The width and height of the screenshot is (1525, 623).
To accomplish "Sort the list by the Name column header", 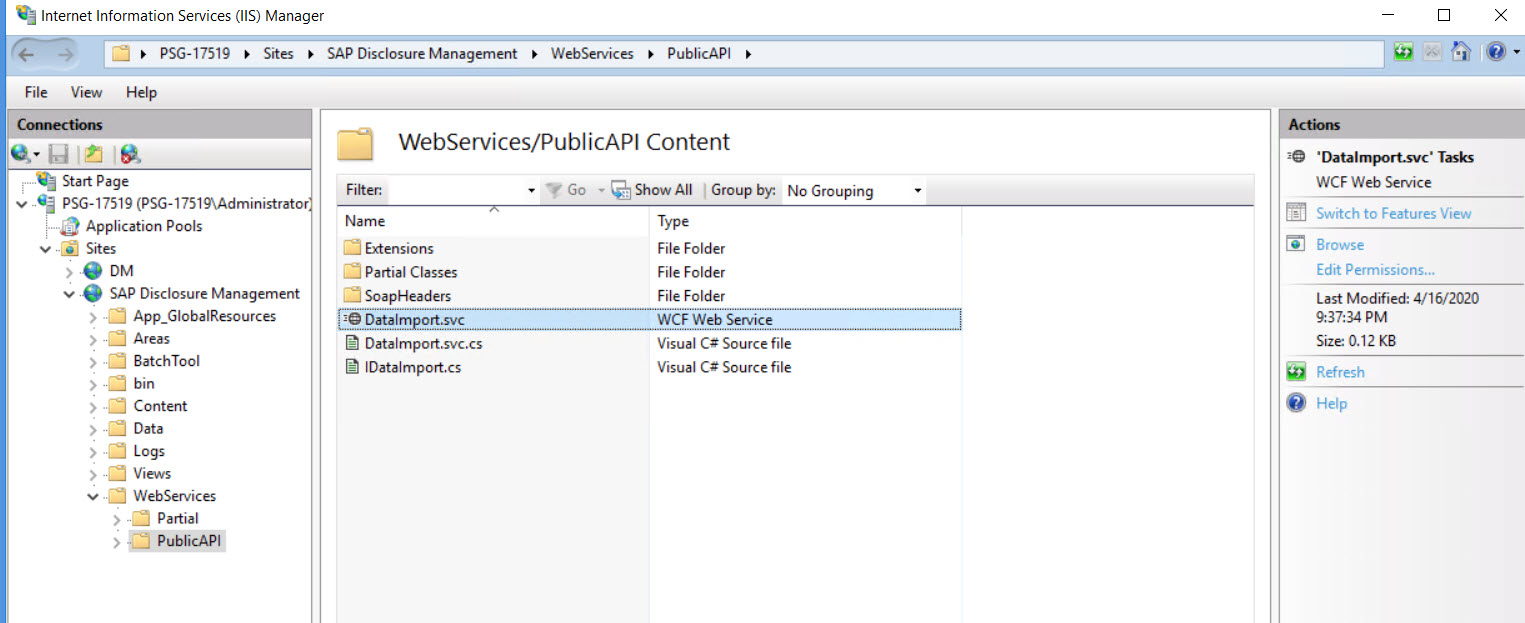I will point(493,221).
